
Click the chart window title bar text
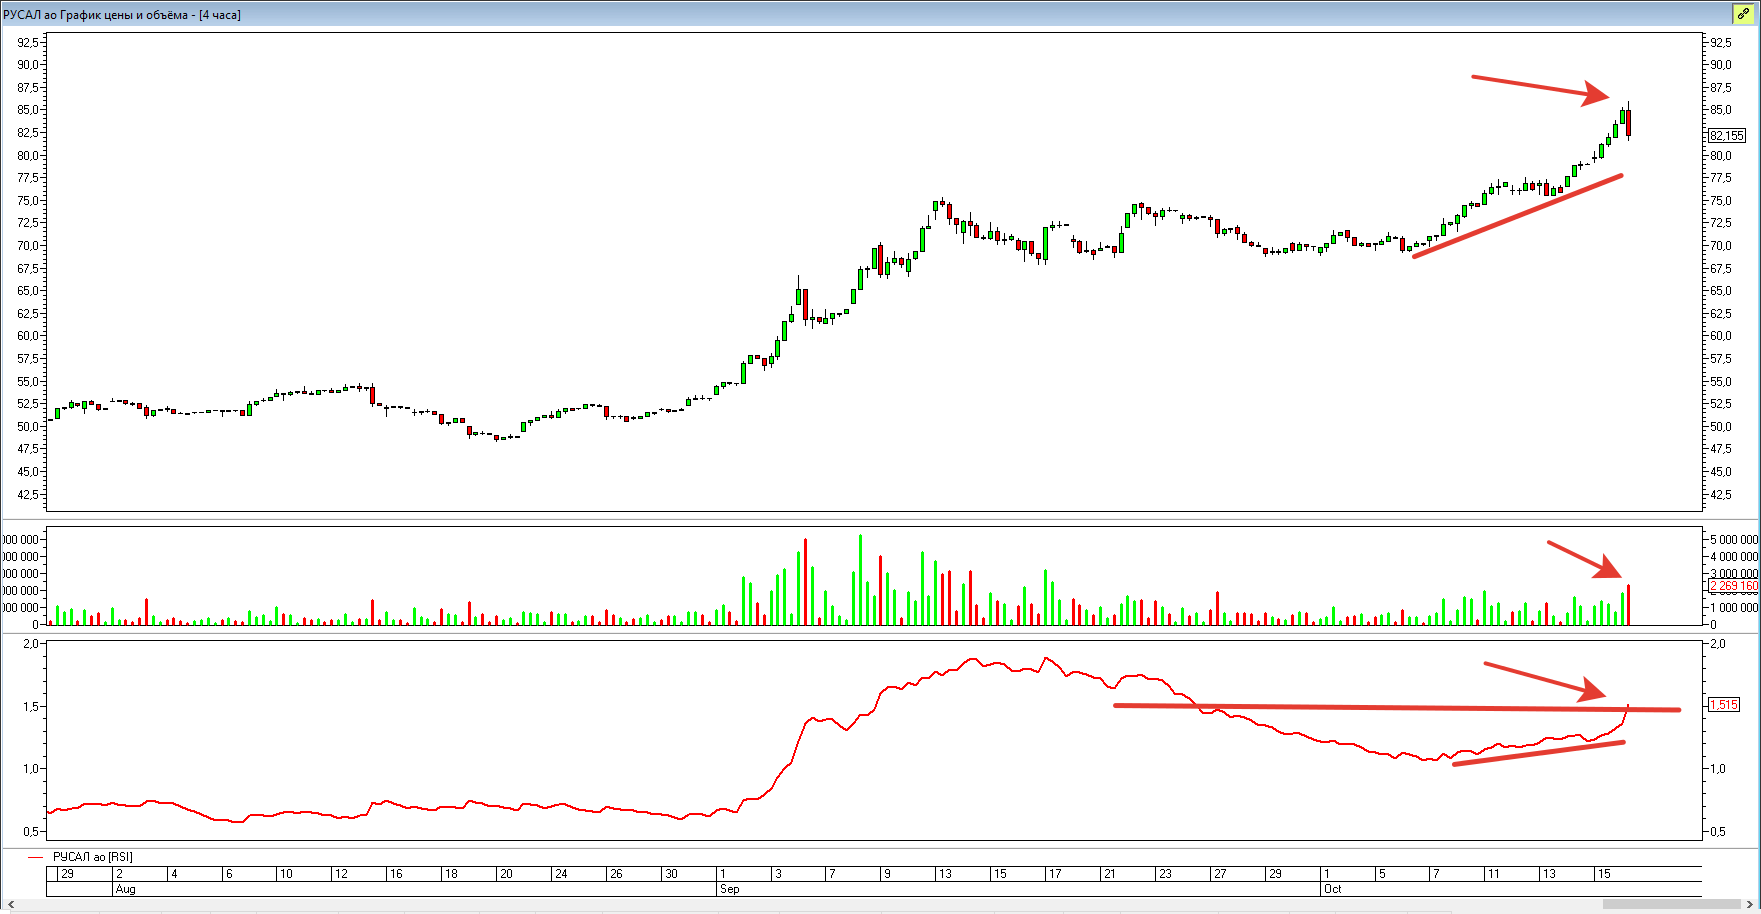point(122,15)
